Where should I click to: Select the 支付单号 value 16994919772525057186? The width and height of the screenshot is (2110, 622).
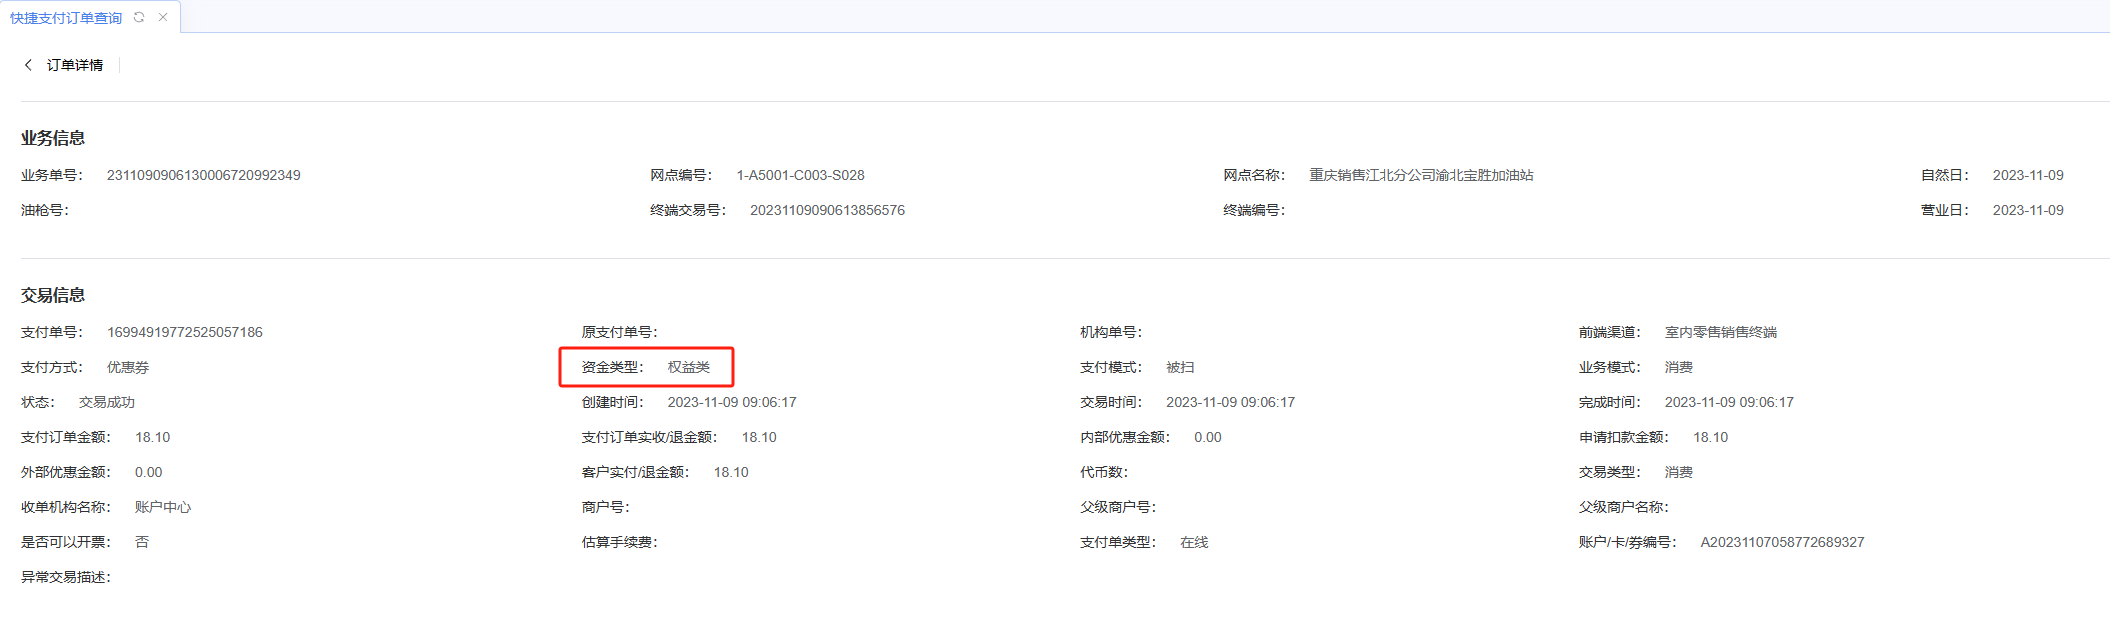point(185,332)
